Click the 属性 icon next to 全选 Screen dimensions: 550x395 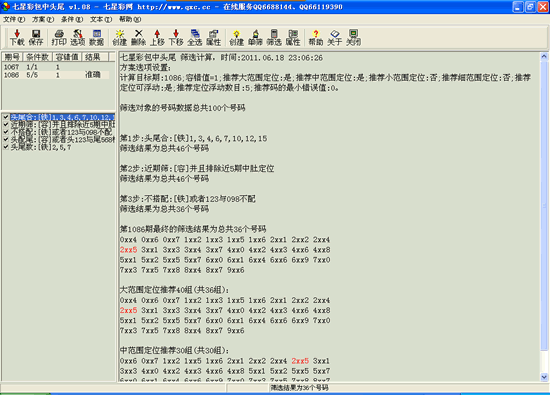213,37
